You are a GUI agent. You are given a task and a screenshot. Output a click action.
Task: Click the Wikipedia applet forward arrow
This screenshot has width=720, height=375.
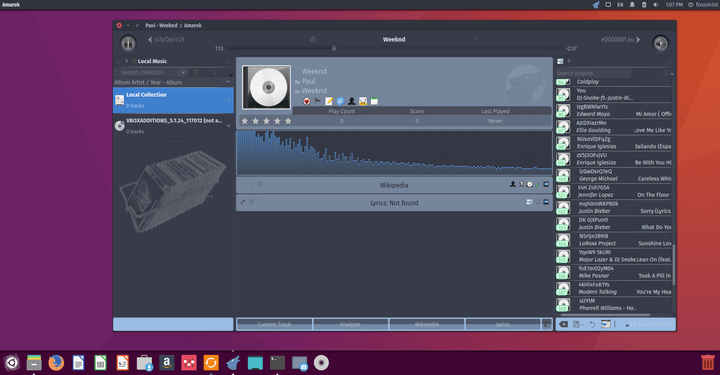pyautogui.click(x=251, y=185)
